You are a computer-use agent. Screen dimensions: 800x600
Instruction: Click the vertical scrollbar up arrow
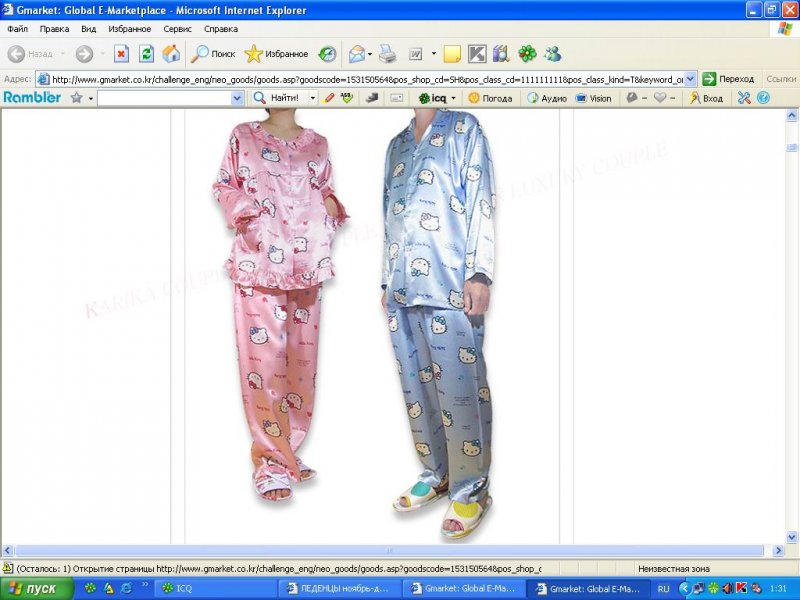pos(792,115)
